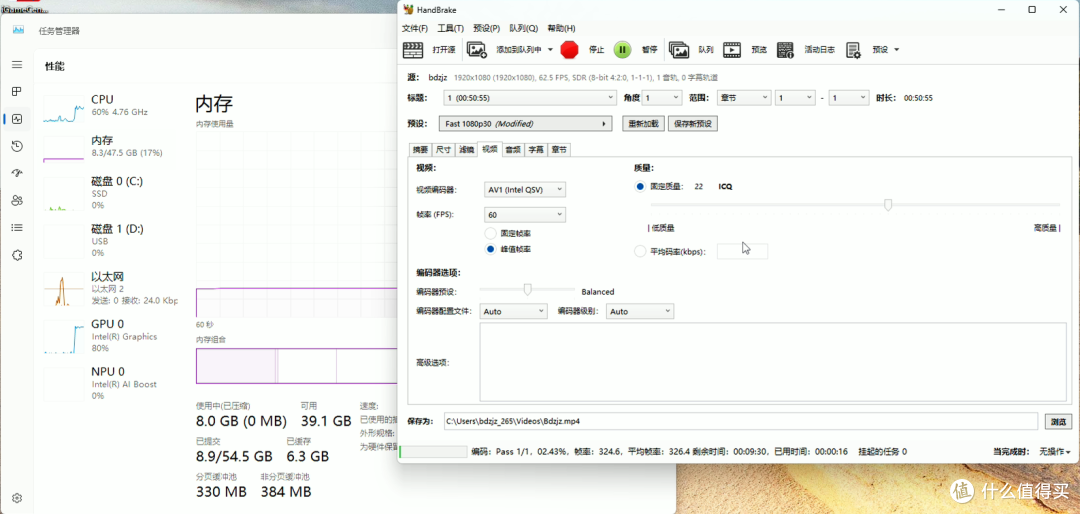1080x514 pixels.
Task: Open Startup apps icon in Task Manager
Action: pos(17,173)
